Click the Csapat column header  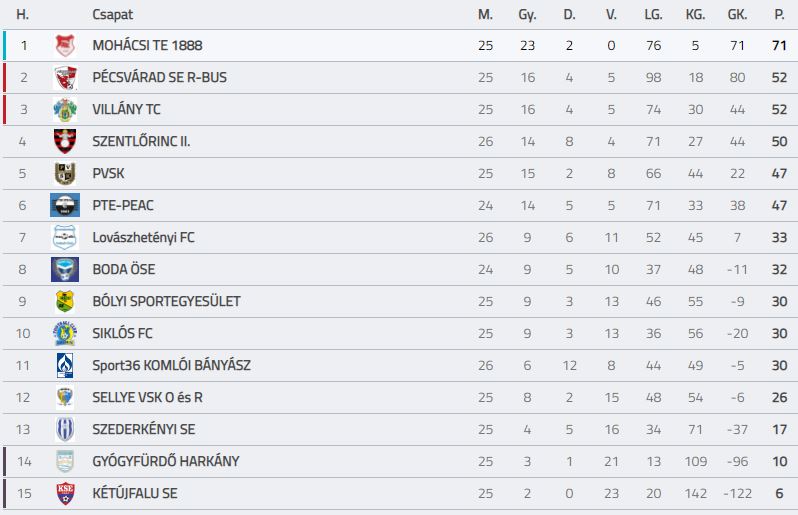pyautogui.click(x=112, y=15)
